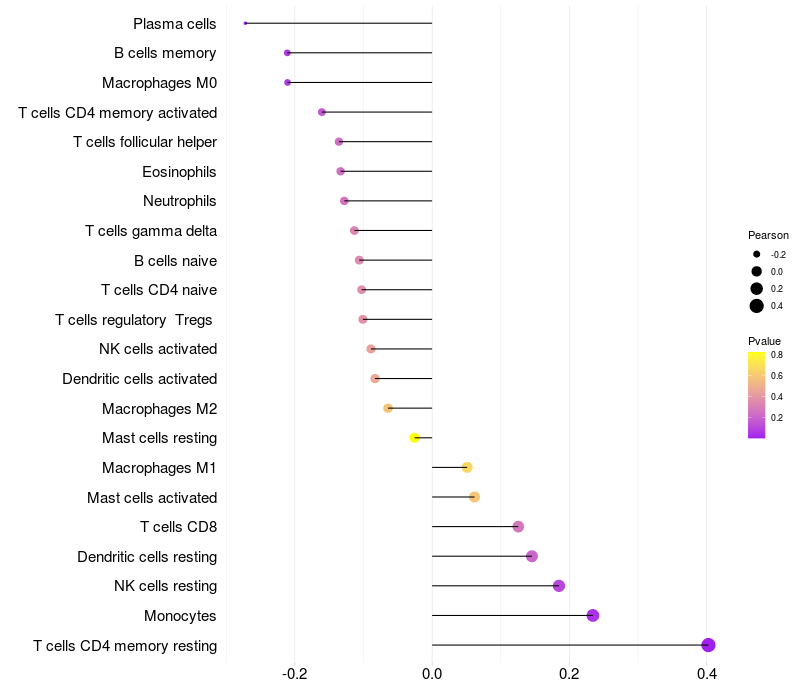Select the Monocytes lollipop point
The height and width of the screenshot is (700, 800).
click(x=593, y=616)
